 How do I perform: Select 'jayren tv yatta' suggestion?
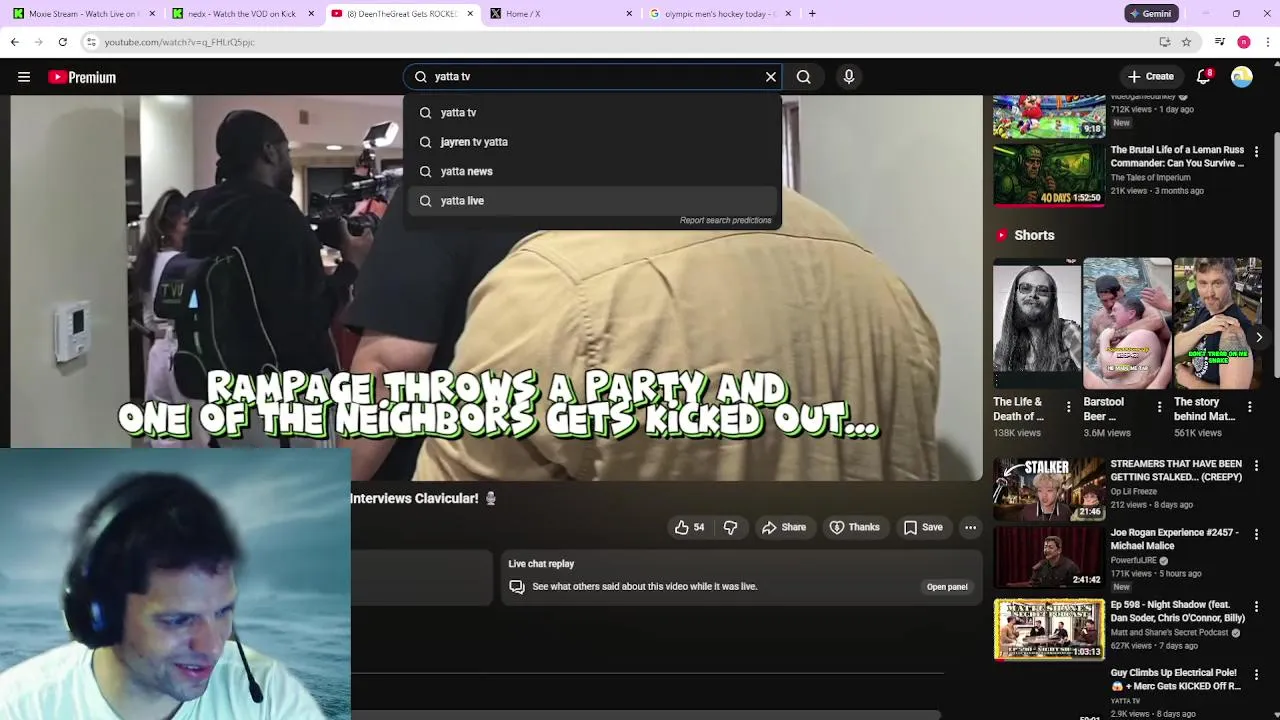[x=592, y=142]
